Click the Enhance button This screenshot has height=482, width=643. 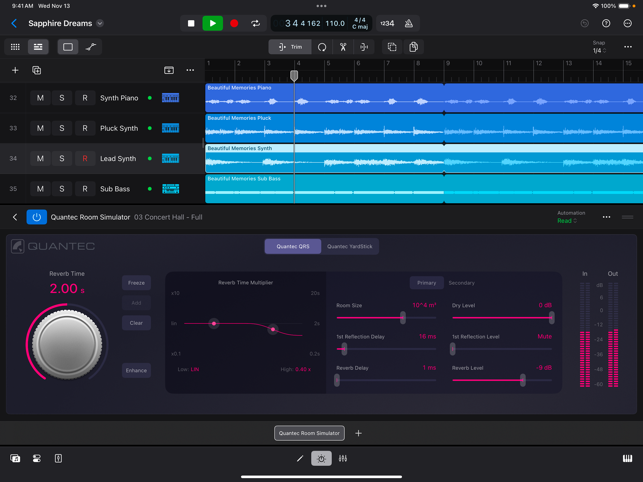[136, 370]
